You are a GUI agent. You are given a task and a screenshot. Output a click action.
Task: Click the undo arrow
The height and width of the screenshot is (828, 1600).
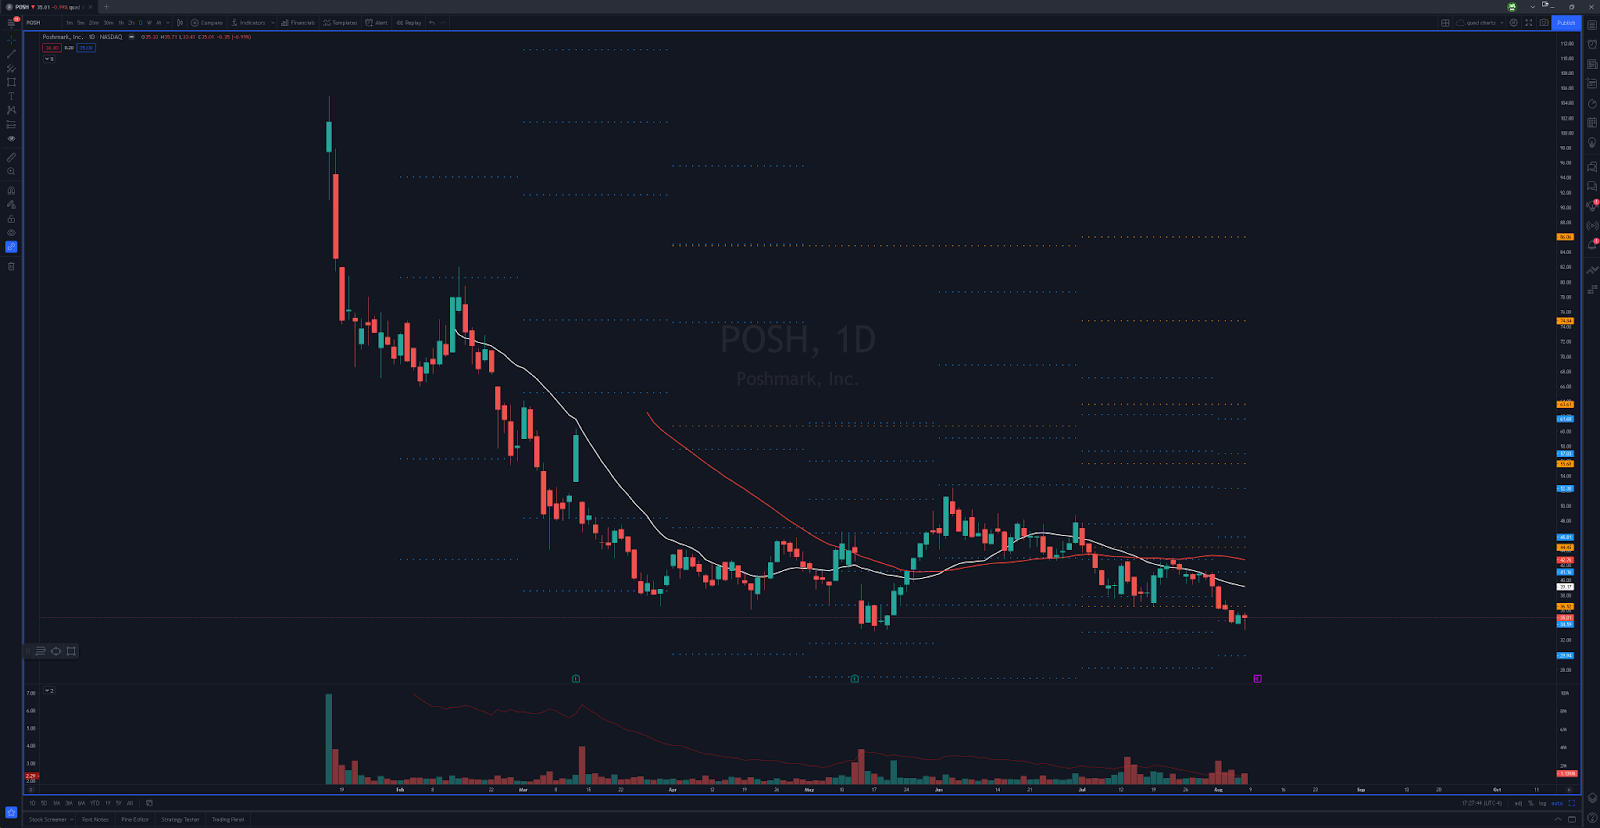[x=432, y=22]
